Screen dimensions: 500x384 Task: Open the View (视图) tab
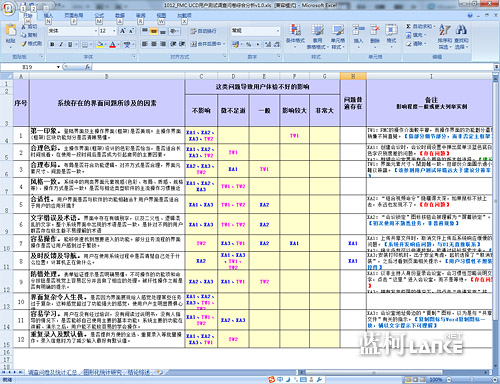(161, 16)
